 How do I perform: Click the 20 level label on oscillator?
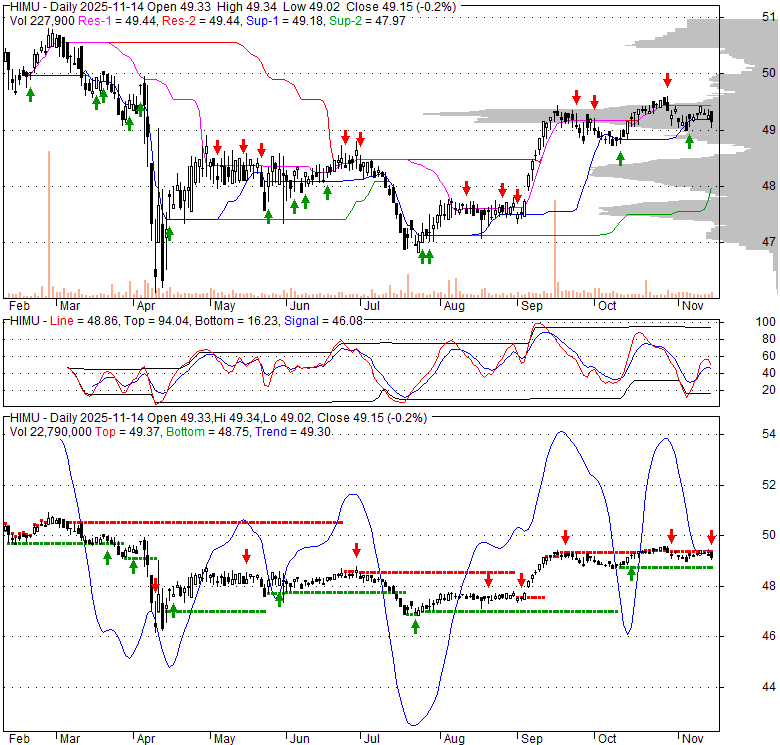tap(769, 389)
